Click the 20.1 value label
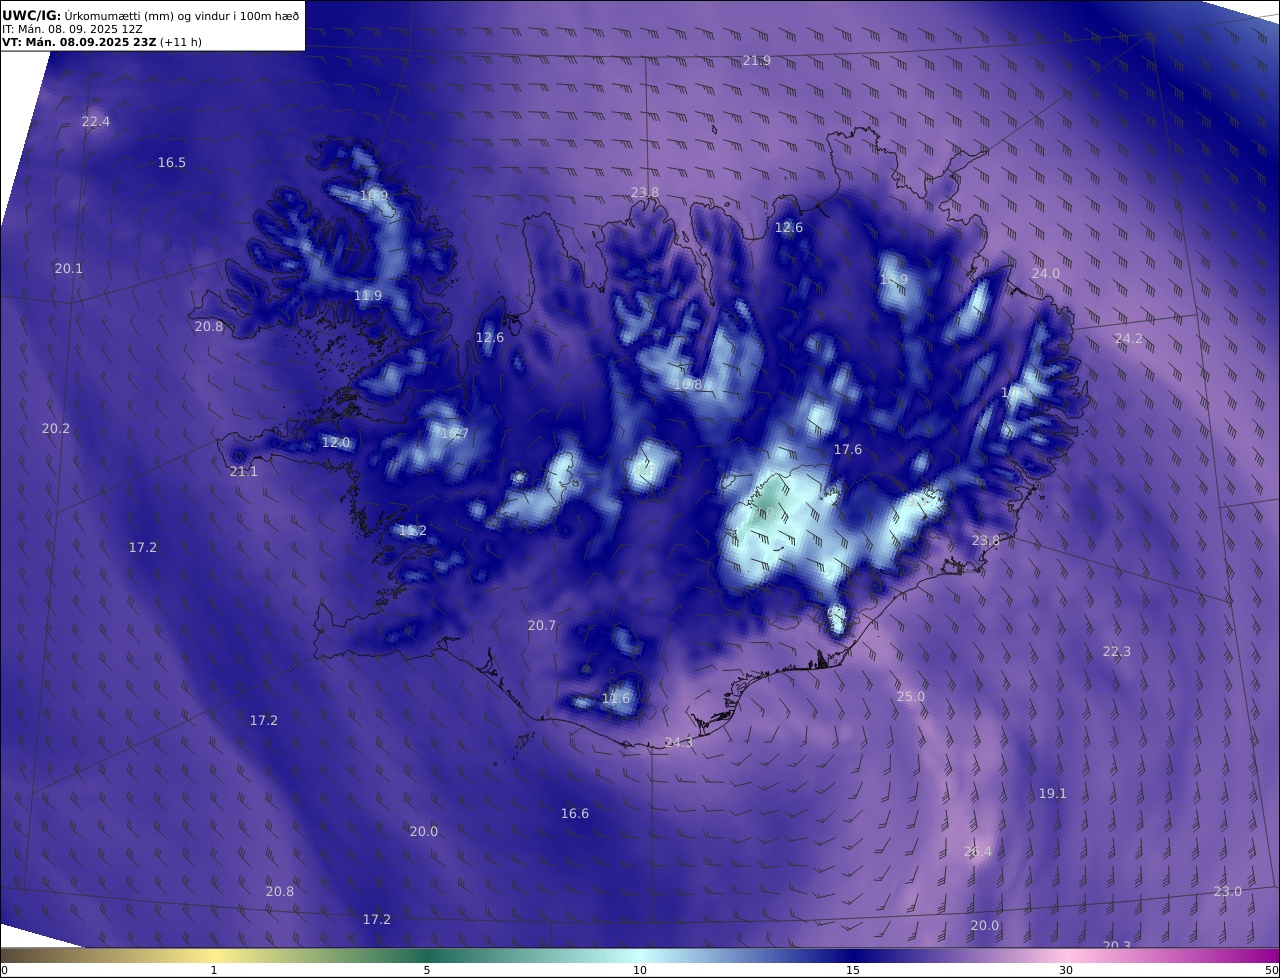This screenshot has width=1280, height=978. 69,269
